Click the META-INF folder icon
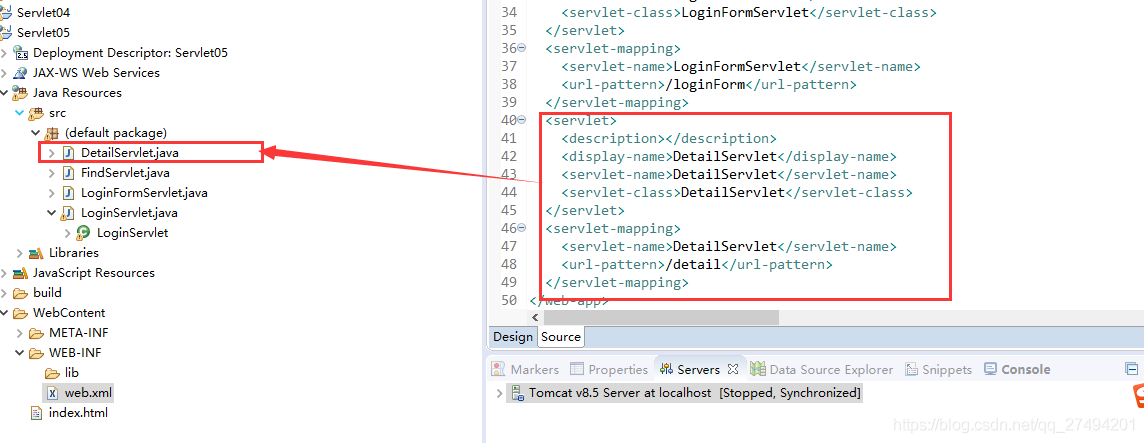Screen dimensions: 1144x443 coord(36,333)
